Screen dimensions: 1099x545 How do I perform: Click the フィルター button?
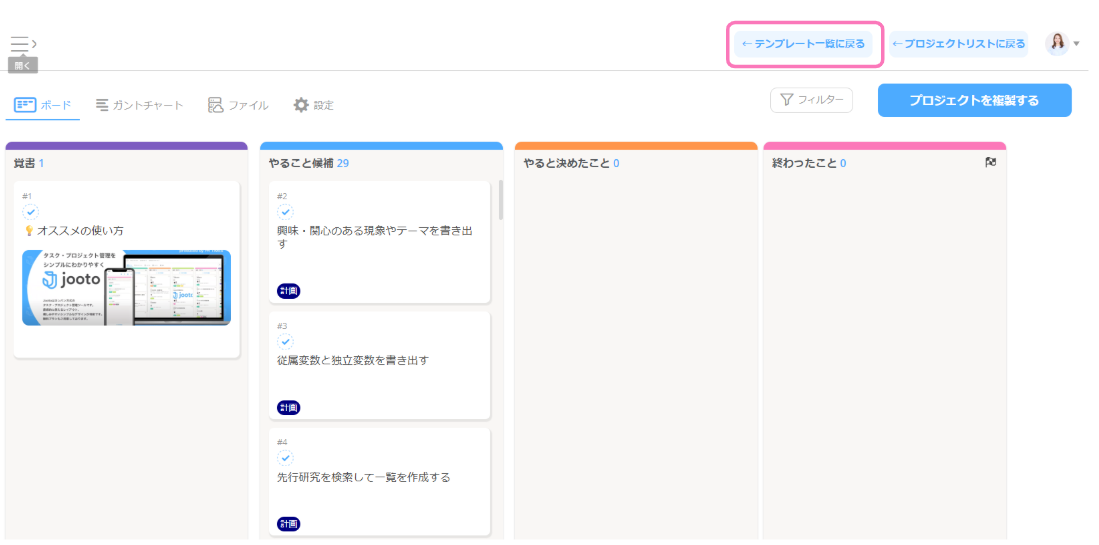point(812,100)
